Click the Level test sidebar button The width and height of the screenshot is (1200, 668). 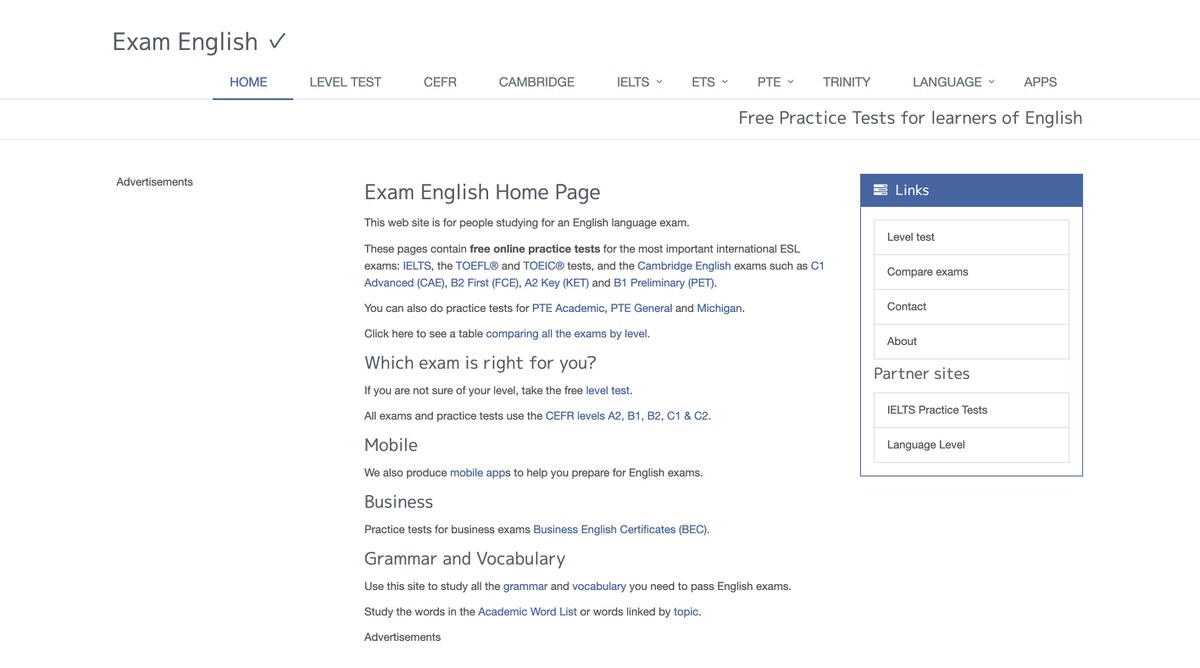[x=970, y=237]
